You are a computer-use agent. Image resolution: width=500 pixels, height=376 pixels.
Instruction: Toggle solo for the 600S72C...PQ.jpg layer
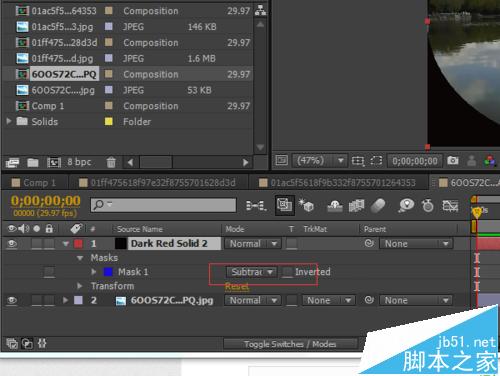(x=37, y=300)
